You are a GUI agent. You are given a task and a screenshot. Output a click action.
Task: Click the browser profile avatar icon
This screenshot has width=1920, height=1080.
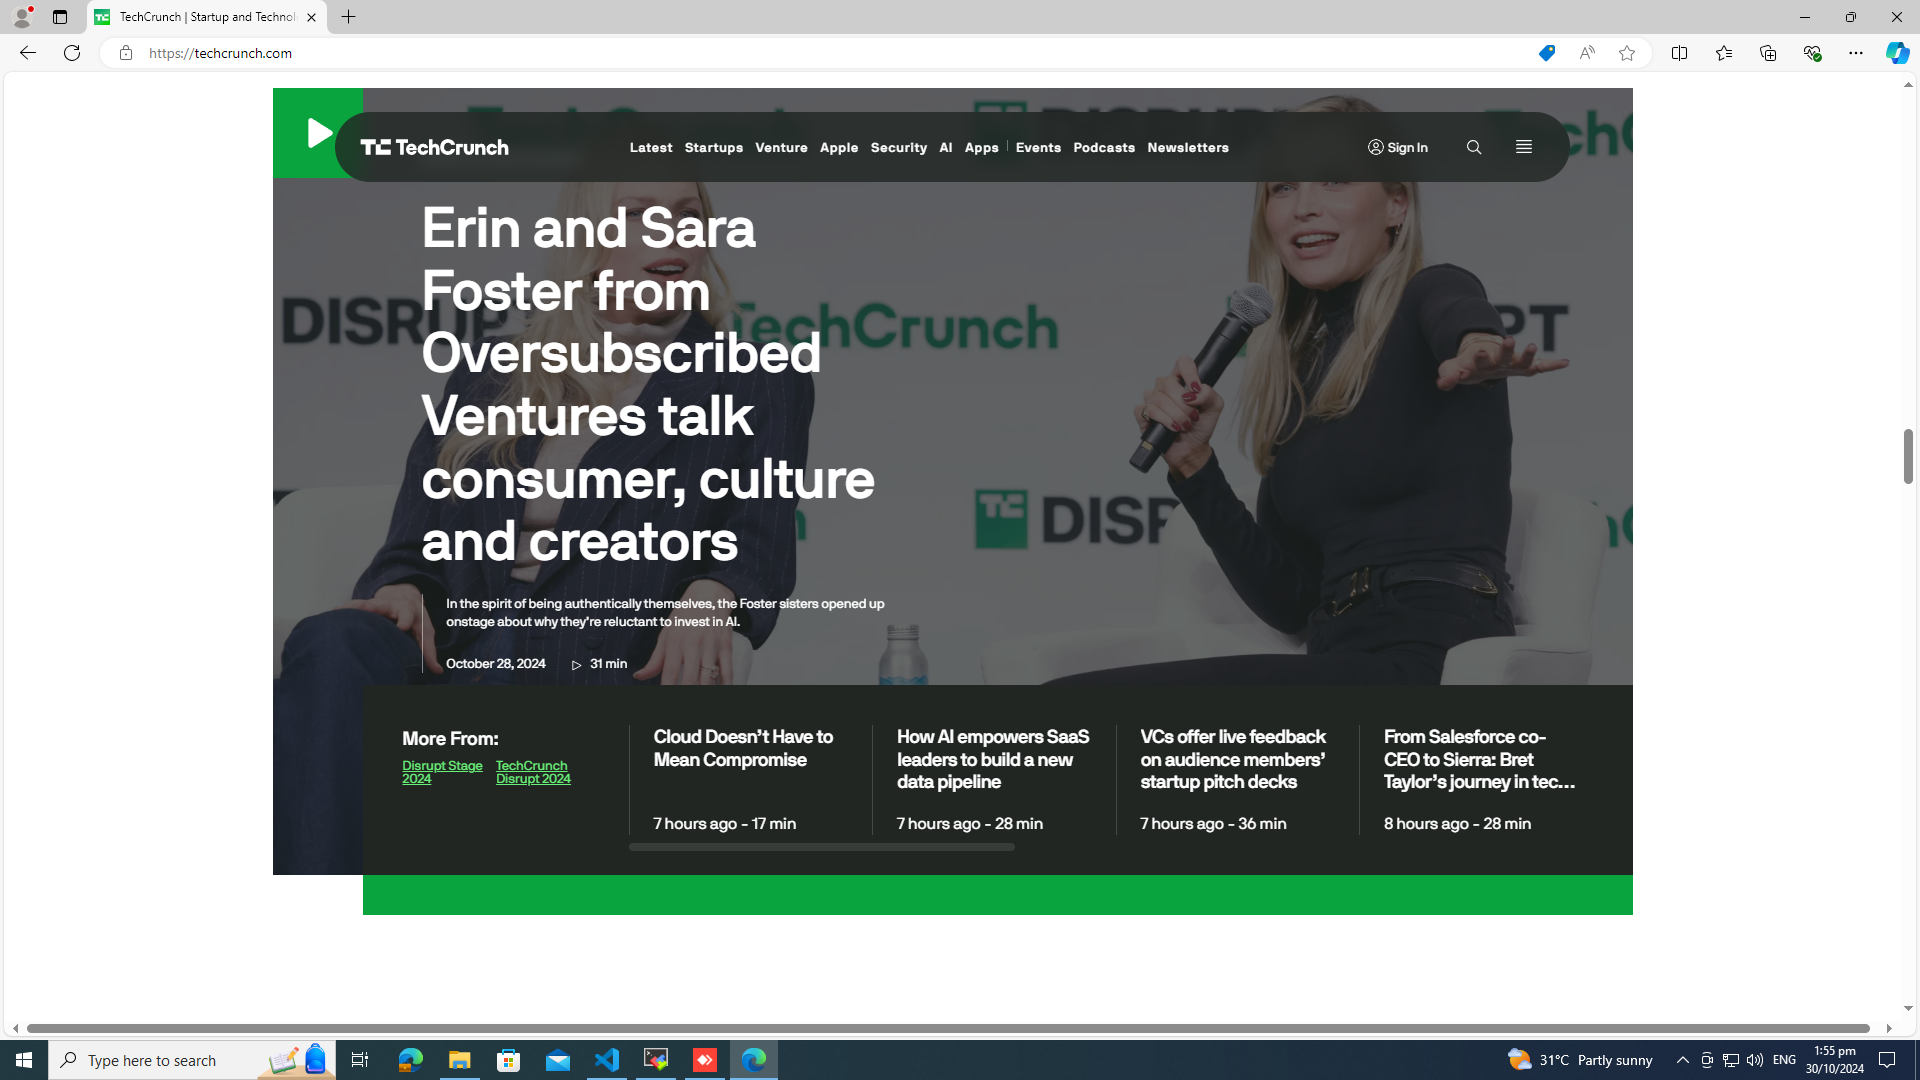pyautogui.click(x=21, y=17)
